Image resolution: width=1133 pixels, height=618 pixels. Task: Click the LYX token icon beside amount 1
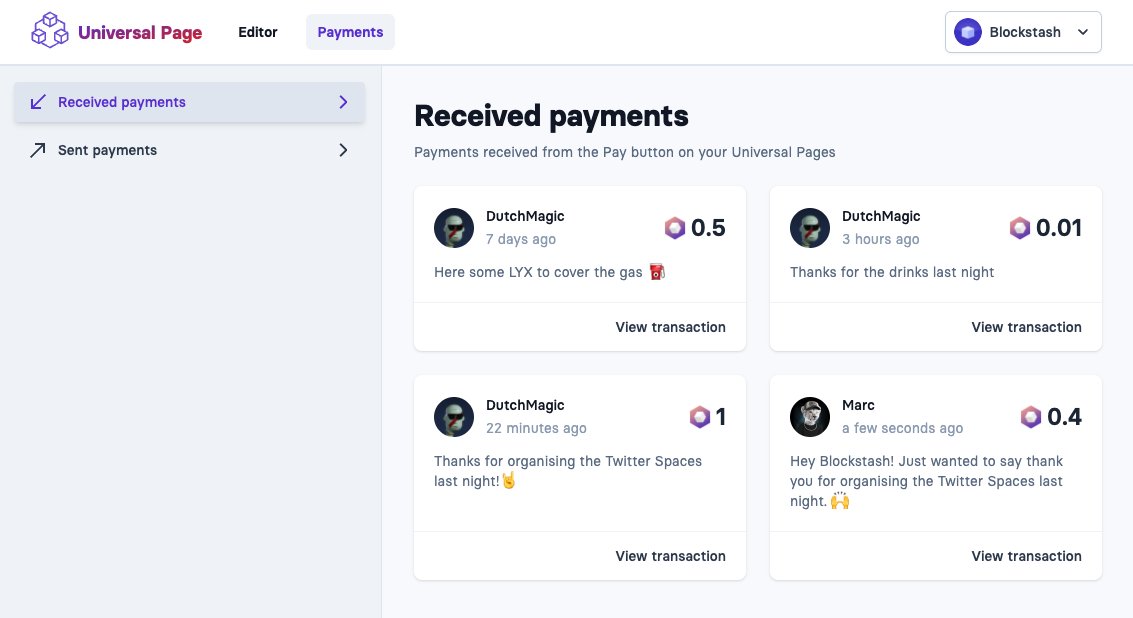(x=699, y=416)
